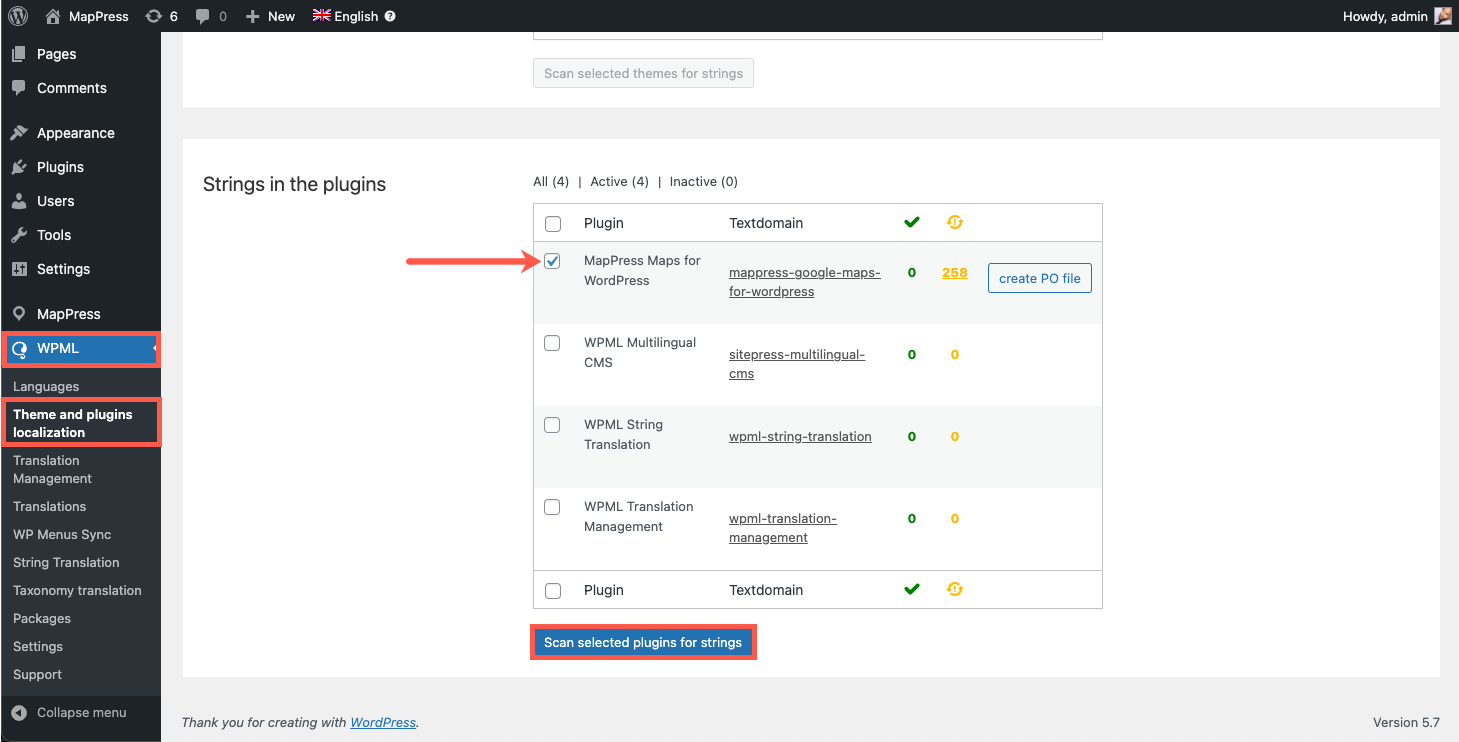
Task: Click the WordPress logo icon
Action: point(18,16)
